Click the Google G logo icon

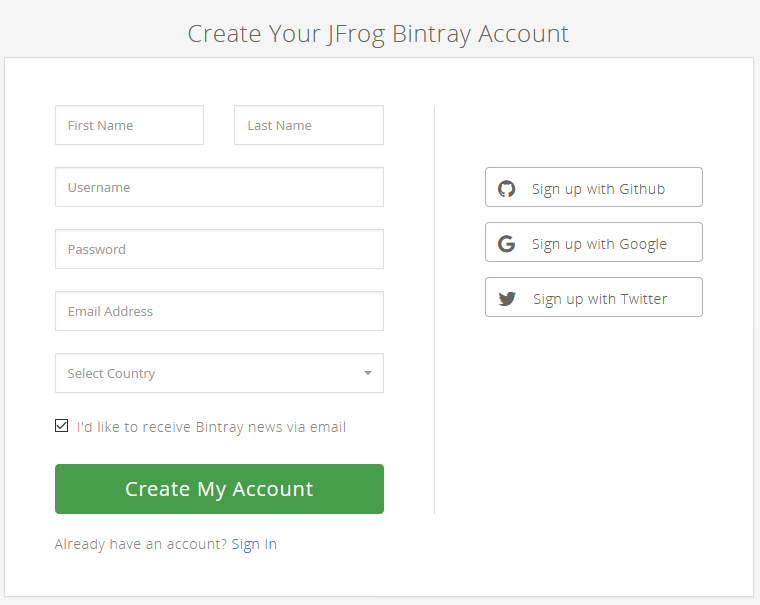pos(507,243)
